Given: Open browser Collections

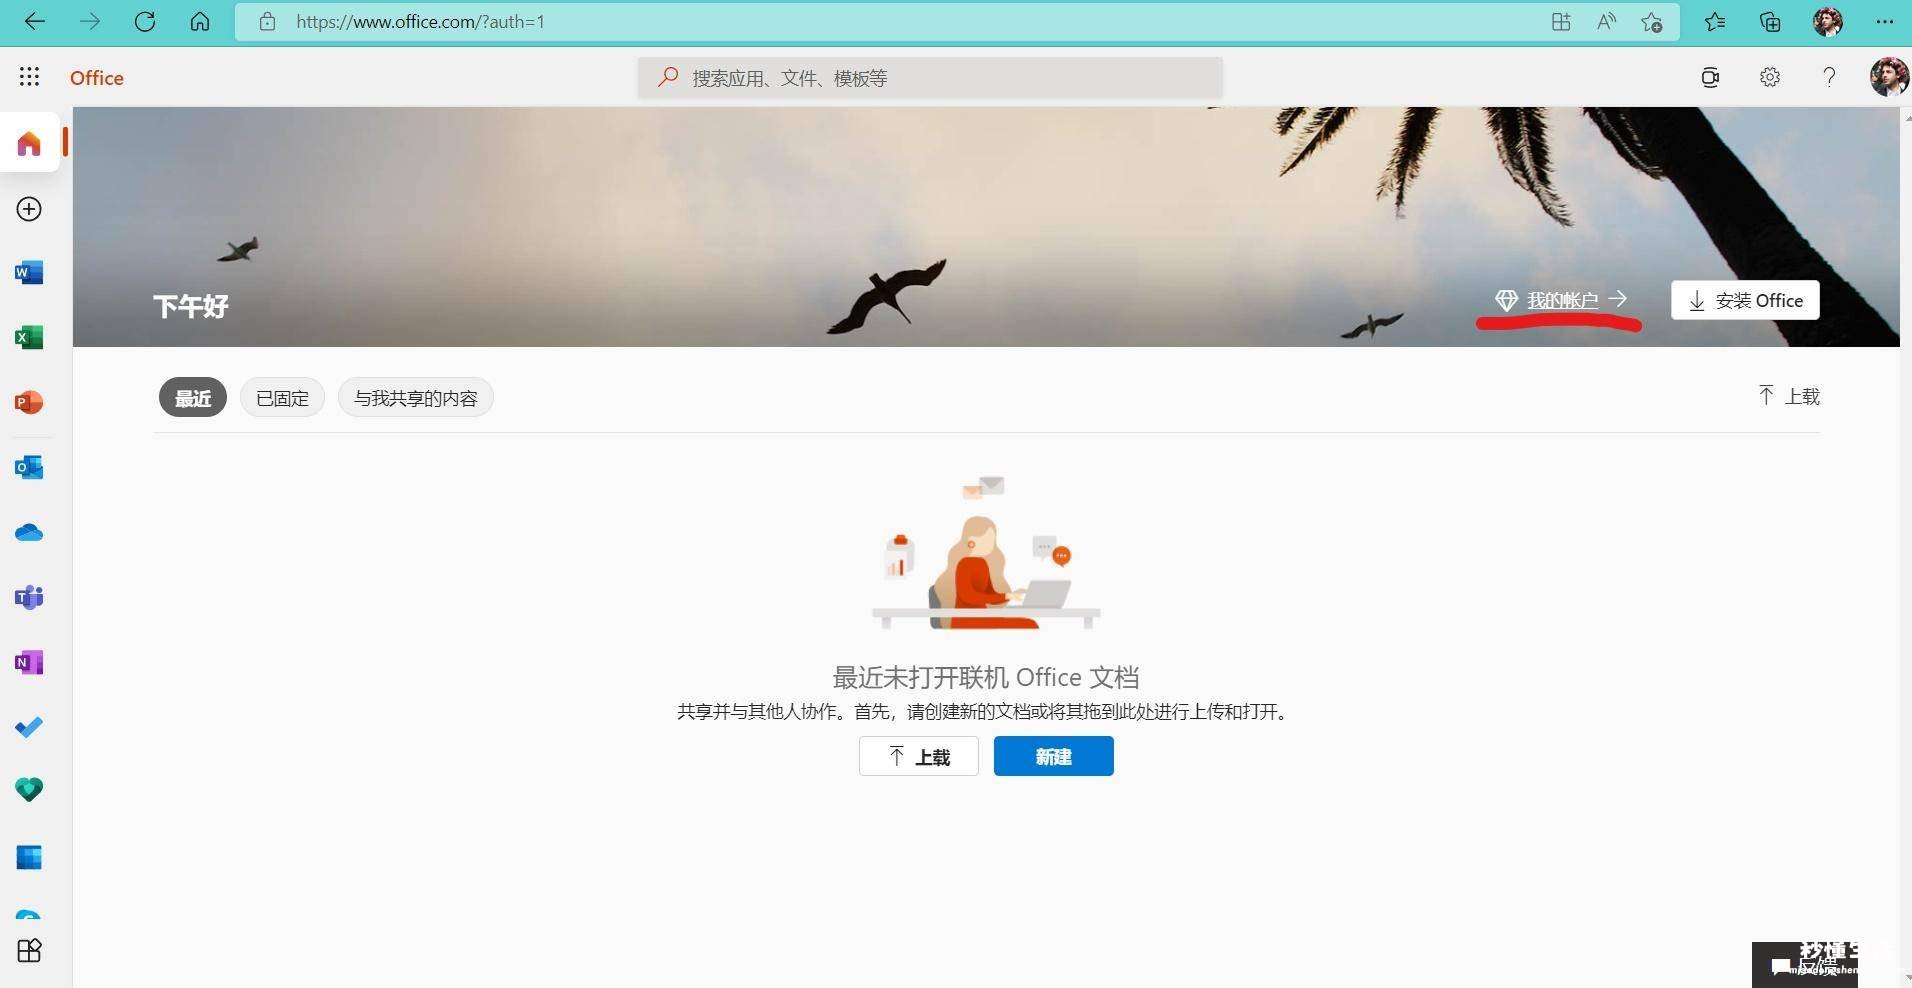Looking at the screenshot, I should tap(1771, 21).
